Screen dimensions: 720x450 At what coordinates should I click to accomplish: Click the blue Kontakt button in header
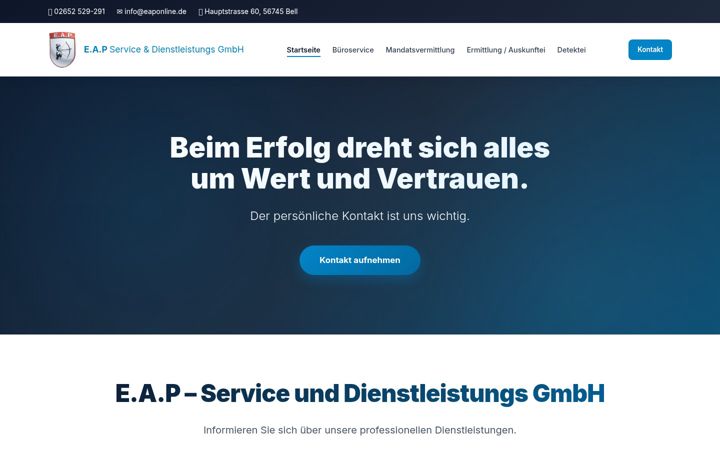(650, 50)
